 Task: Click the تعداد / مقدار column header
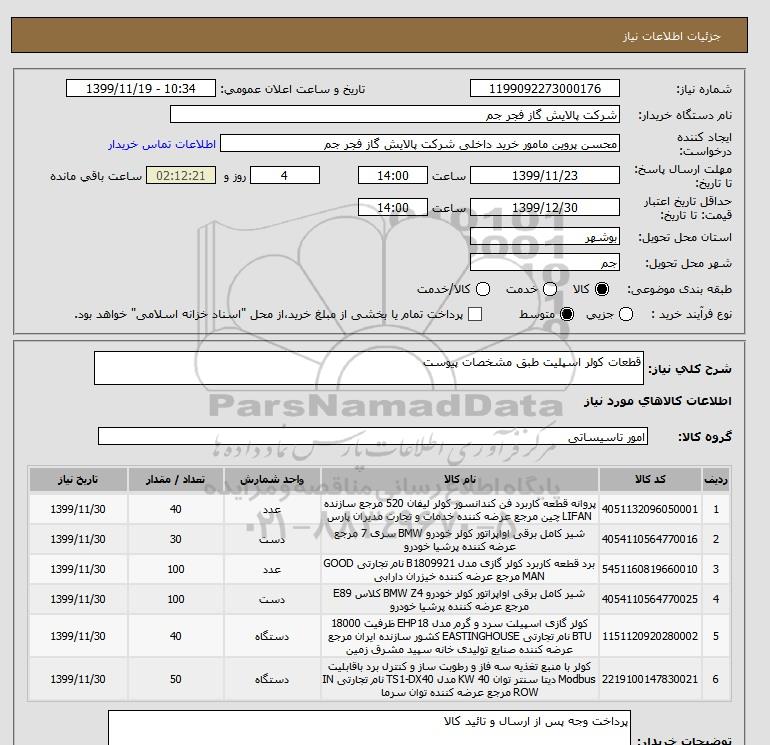176,479
